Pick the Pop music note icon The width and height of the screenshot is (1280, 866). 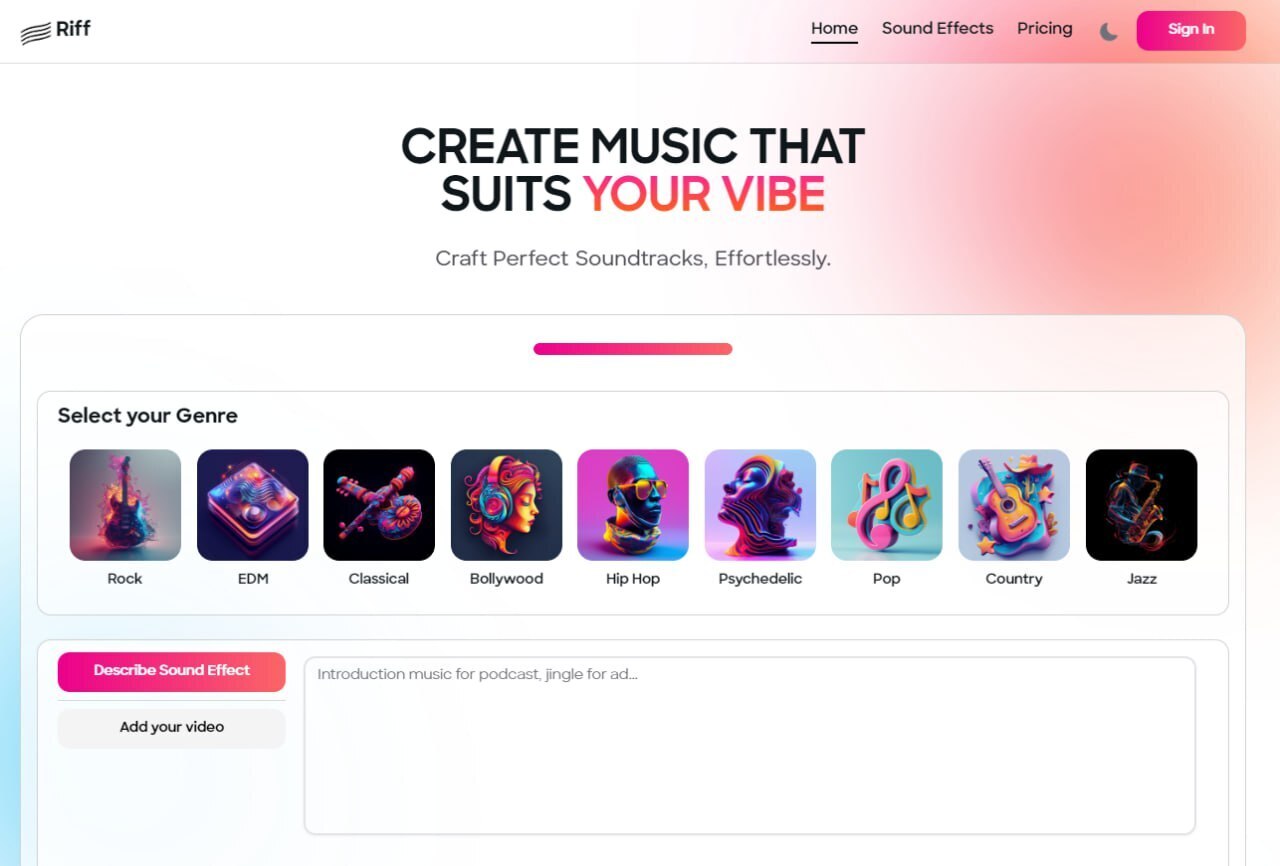[x=887, y=505]
